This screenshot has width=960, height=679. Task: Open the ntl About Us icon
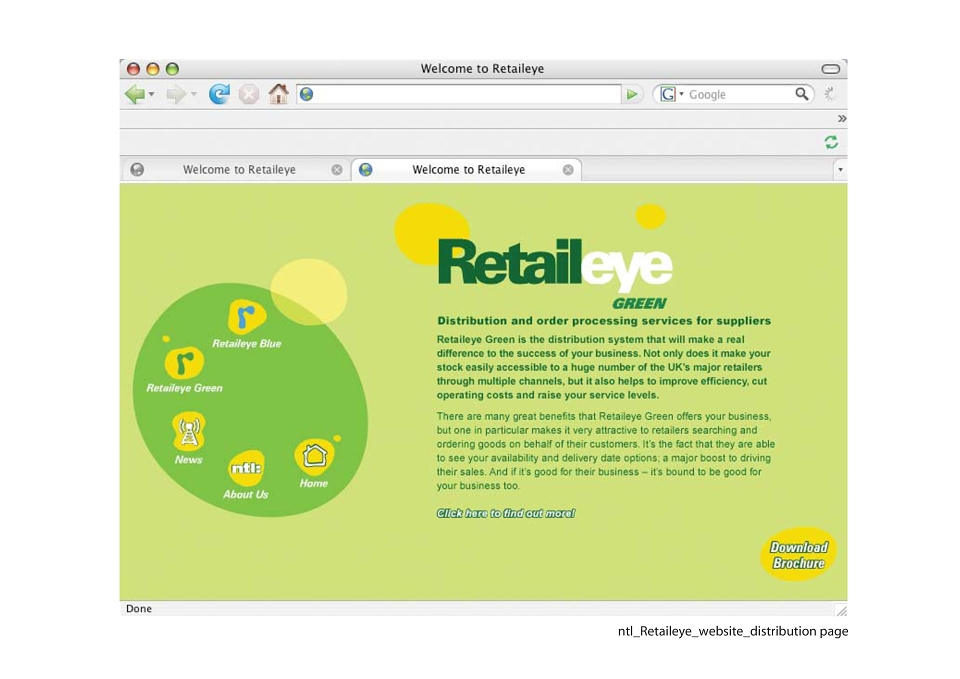click(246, 468)
